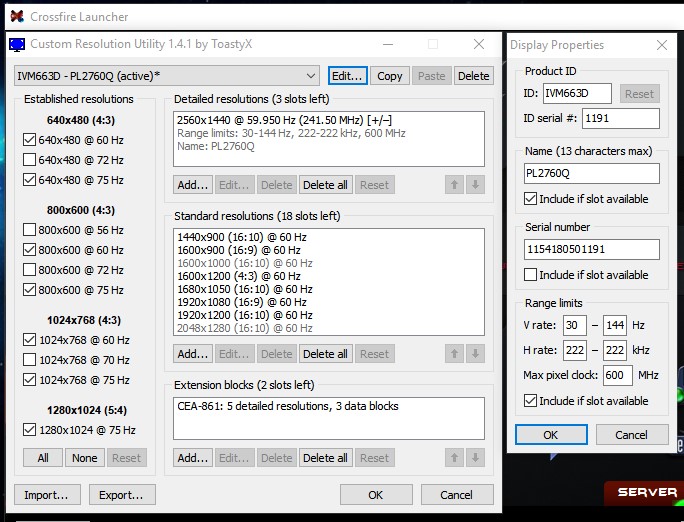This screenshot has height=522, width=684.
Task: Click Delete all under Standard resolutions
Action: (x=325, y=354)
